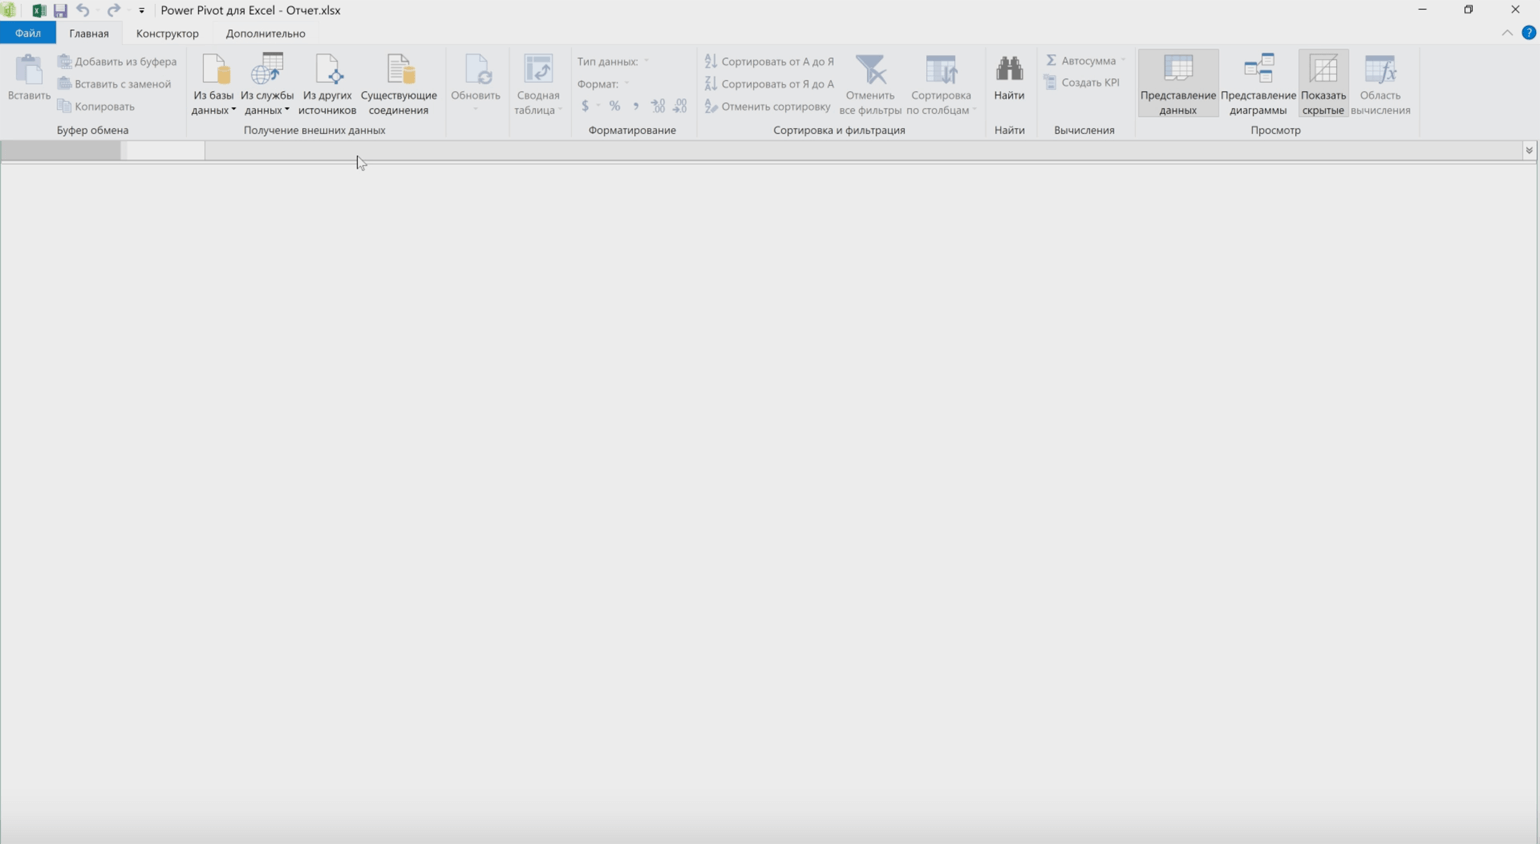Image resolution: width=1540 pixels, height=844 pixels.
Task: Sort with Сортировать от Я до А
Action: pos(769,84)
